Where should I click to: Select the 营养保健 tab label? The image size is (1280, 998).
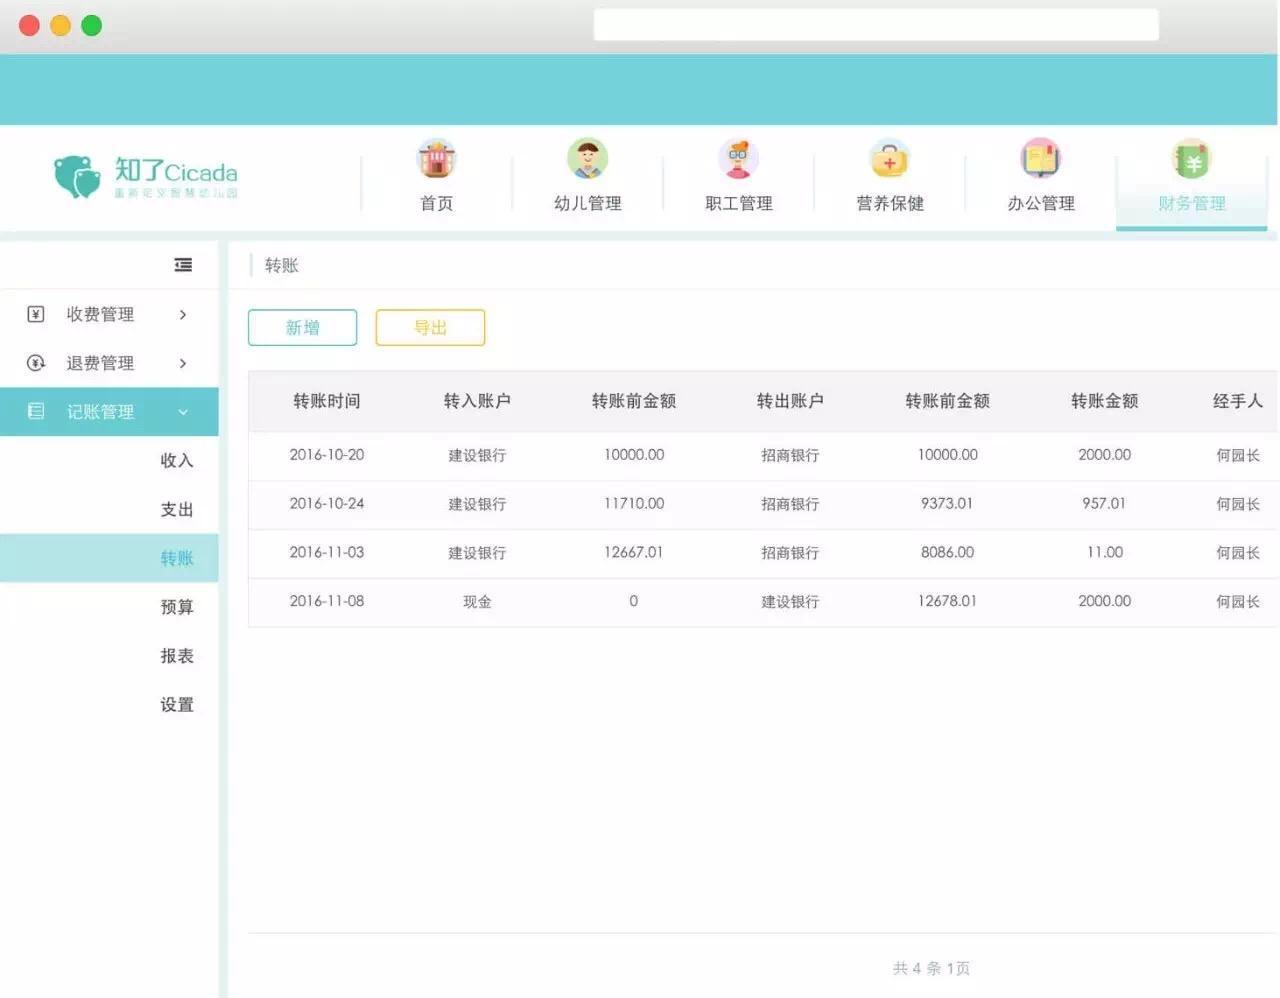pos(890,203)
